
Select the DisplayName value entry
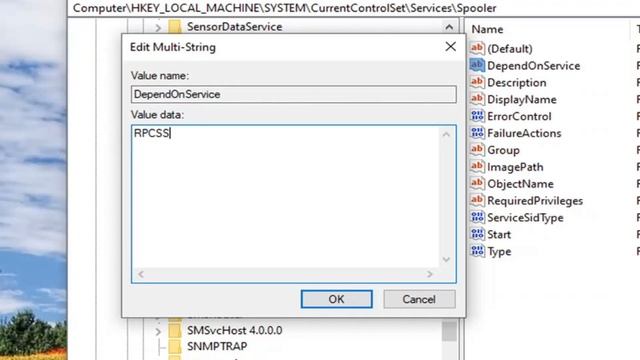pos(522,99)
